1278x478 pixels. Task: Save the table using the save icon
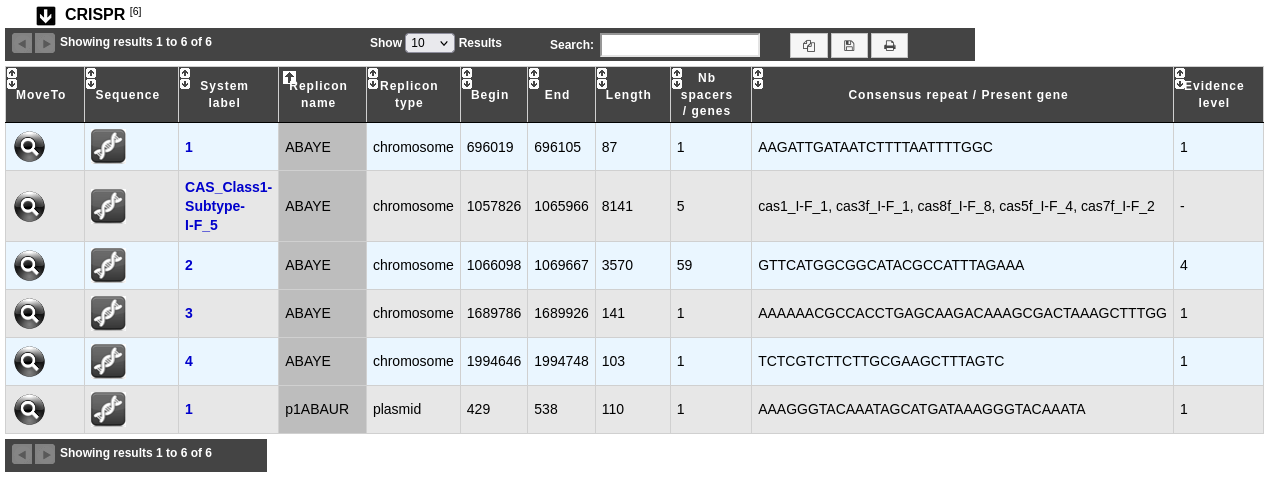click(x=849, y=45)
